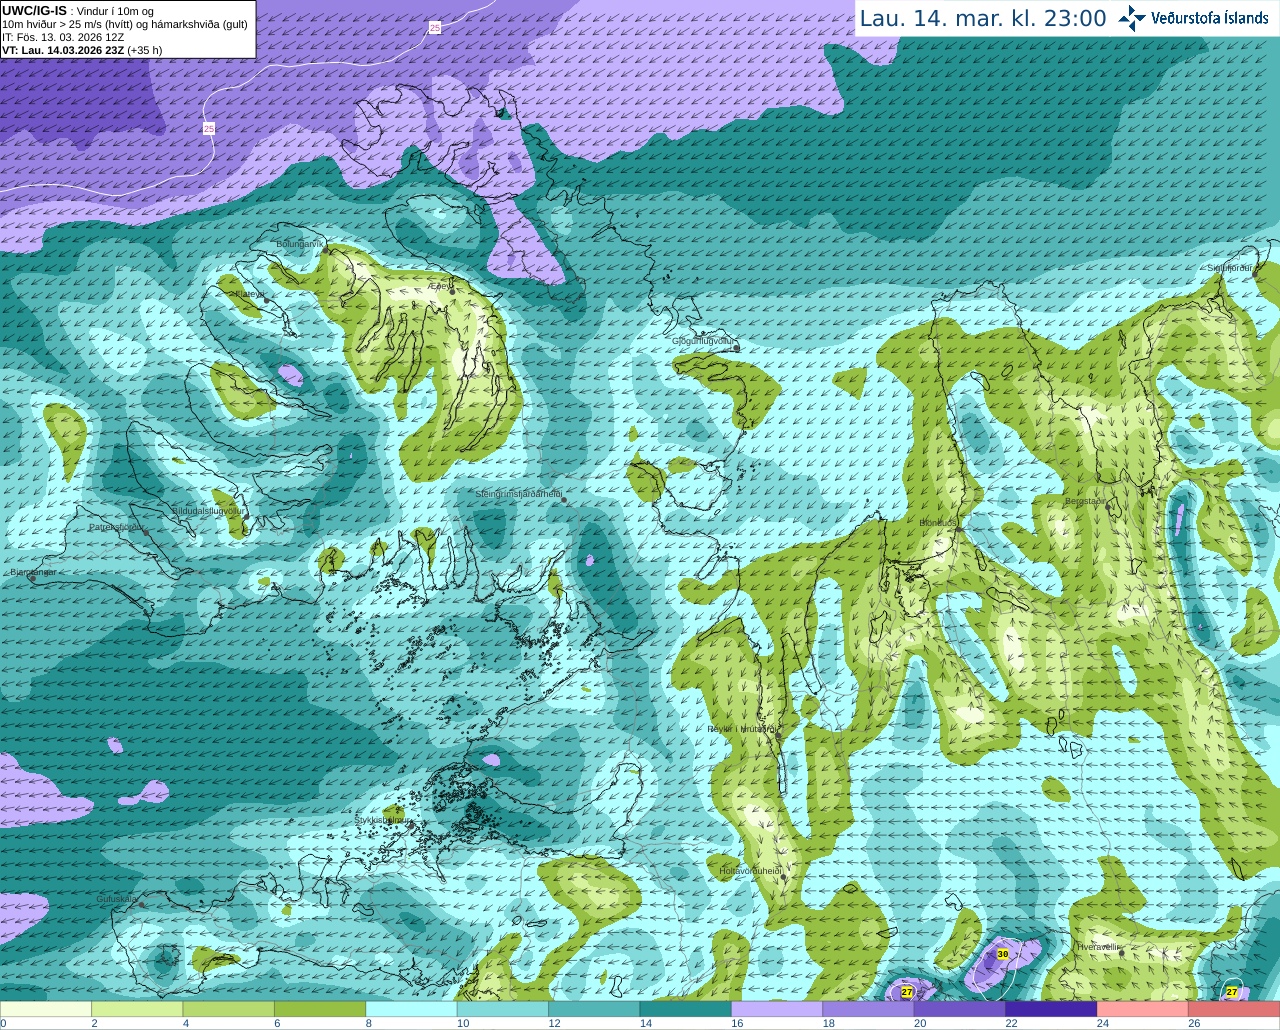Click the 10m hviður > 25 m/s description line
The width and height of the screenshot is (1280, 1030).
coord(125,24)
